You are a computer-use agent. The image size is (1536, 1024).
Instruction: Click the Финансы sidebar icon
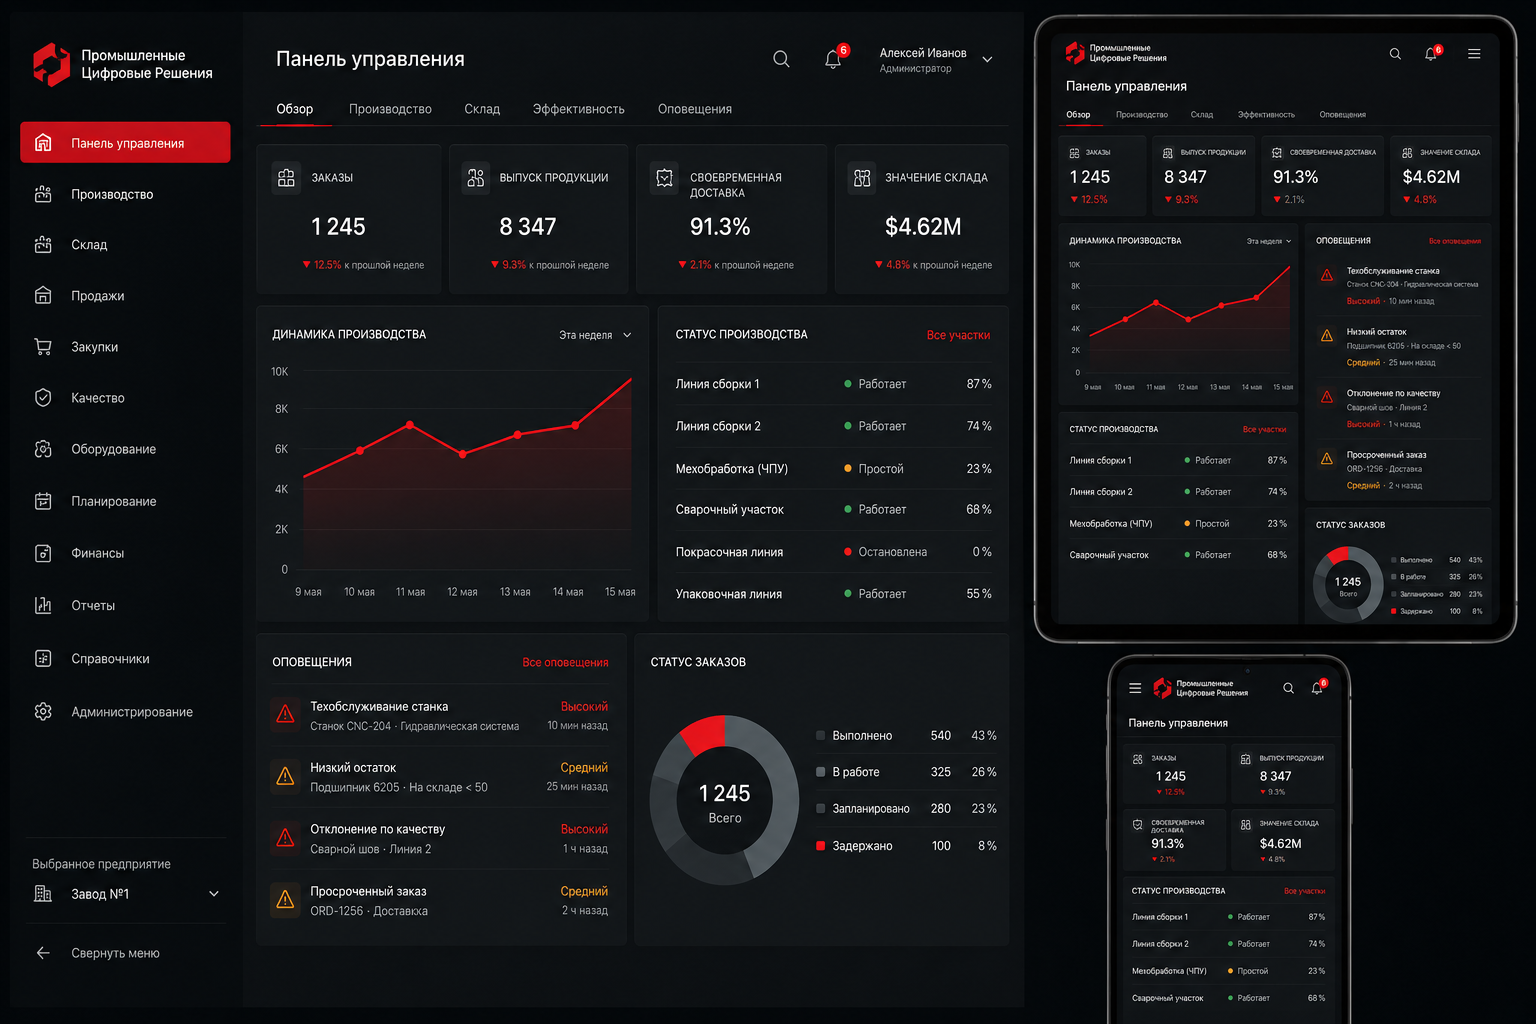click(x=43, y=553)
